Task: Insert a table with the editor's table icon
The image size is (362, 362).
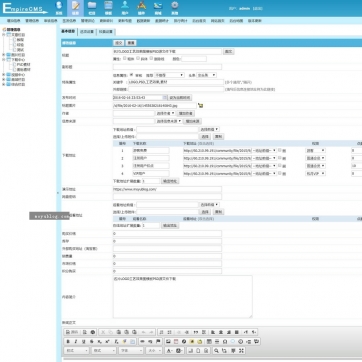Action: pyautogui.click(x=209, y=341)
